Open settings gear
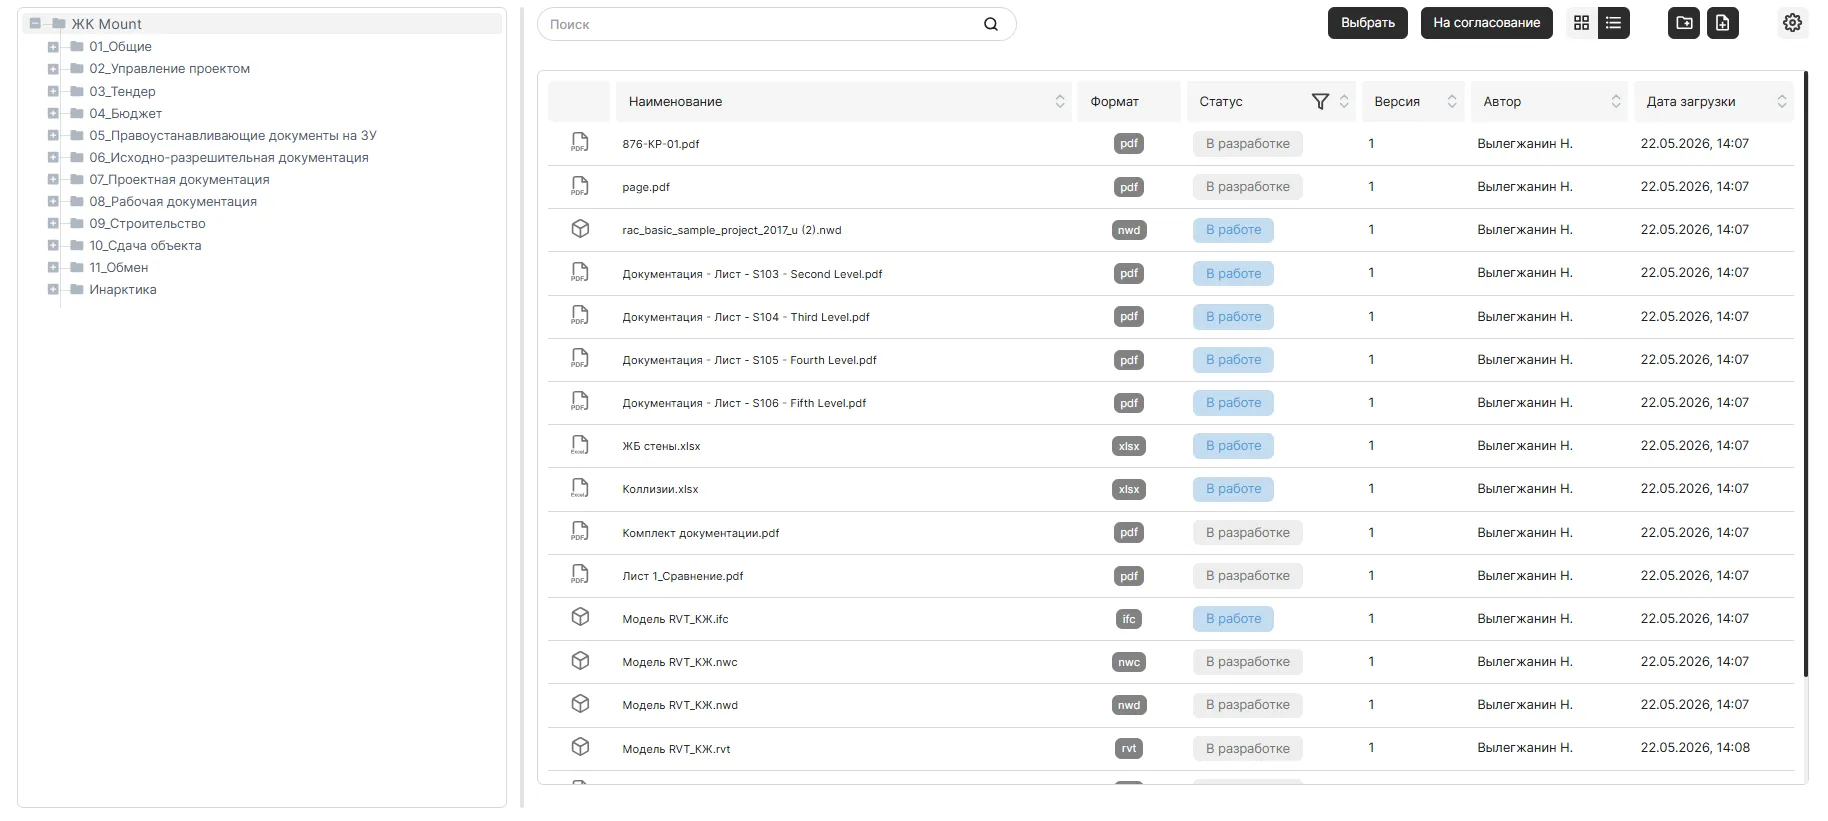This screenshot has width=1828, height=821. [x=1792, y=23]
